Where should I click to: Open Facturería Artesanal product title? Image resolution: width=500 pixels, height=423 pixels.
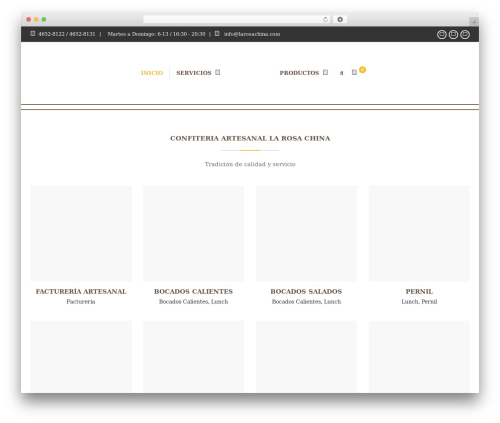click(81, 291)
